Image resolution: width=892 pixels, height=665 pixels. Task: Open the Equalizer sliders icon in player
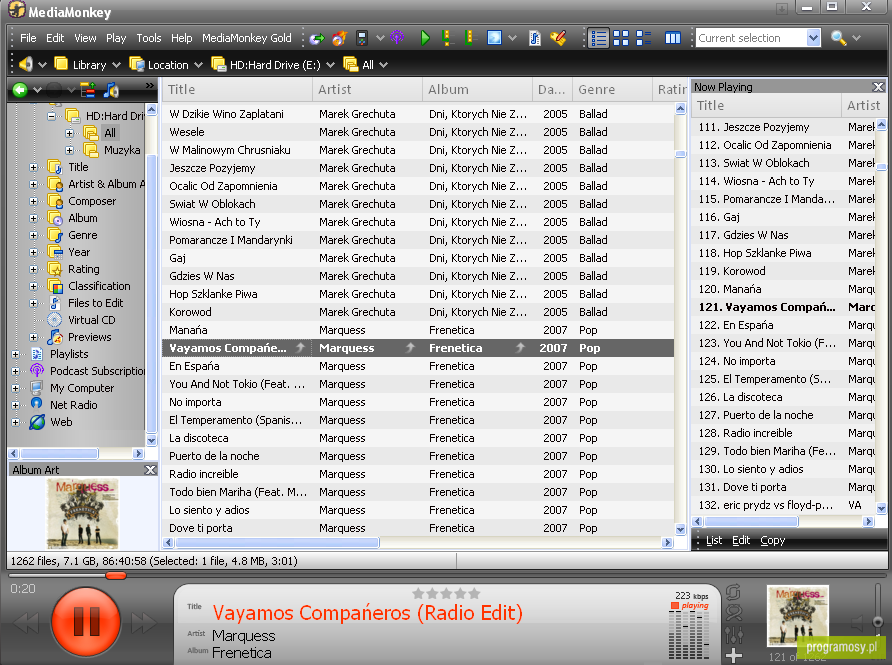(x=734, y=634)
